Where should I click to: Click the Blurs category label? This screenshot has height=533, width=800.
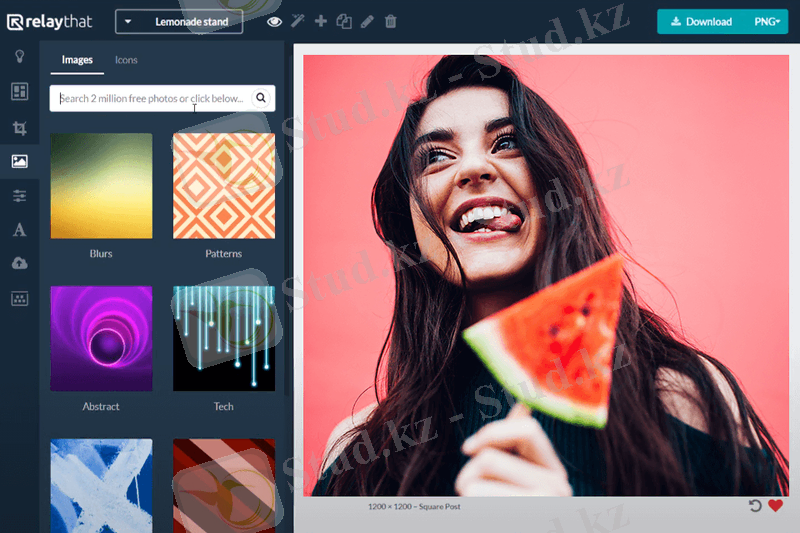[x=101, y=253]
